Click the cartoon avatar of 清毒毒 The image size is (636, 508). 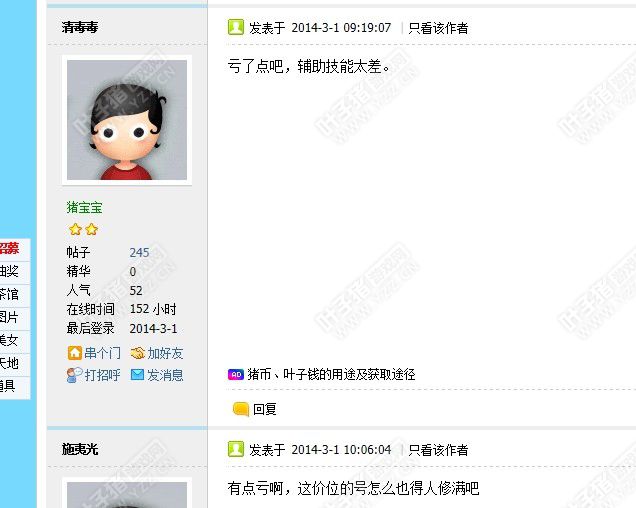click(127, 120)
